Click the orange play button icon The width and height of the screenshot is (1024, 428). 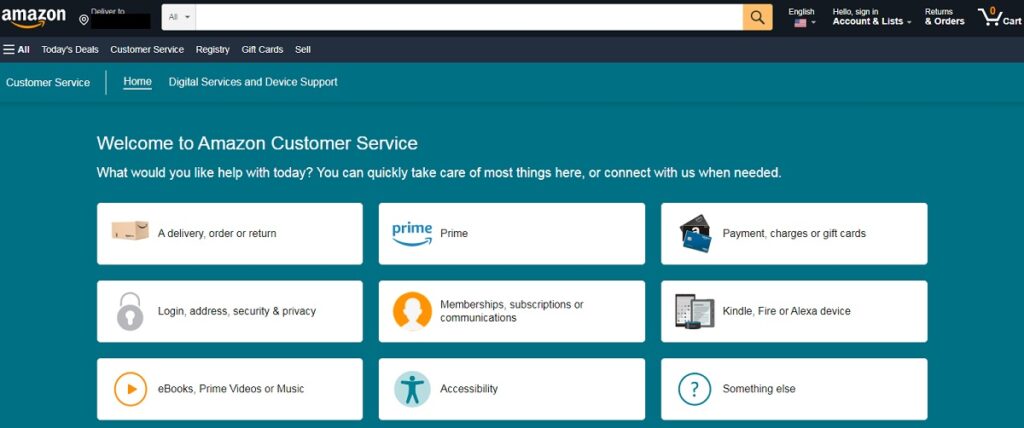pyautogui.click(x=130, y=389)
